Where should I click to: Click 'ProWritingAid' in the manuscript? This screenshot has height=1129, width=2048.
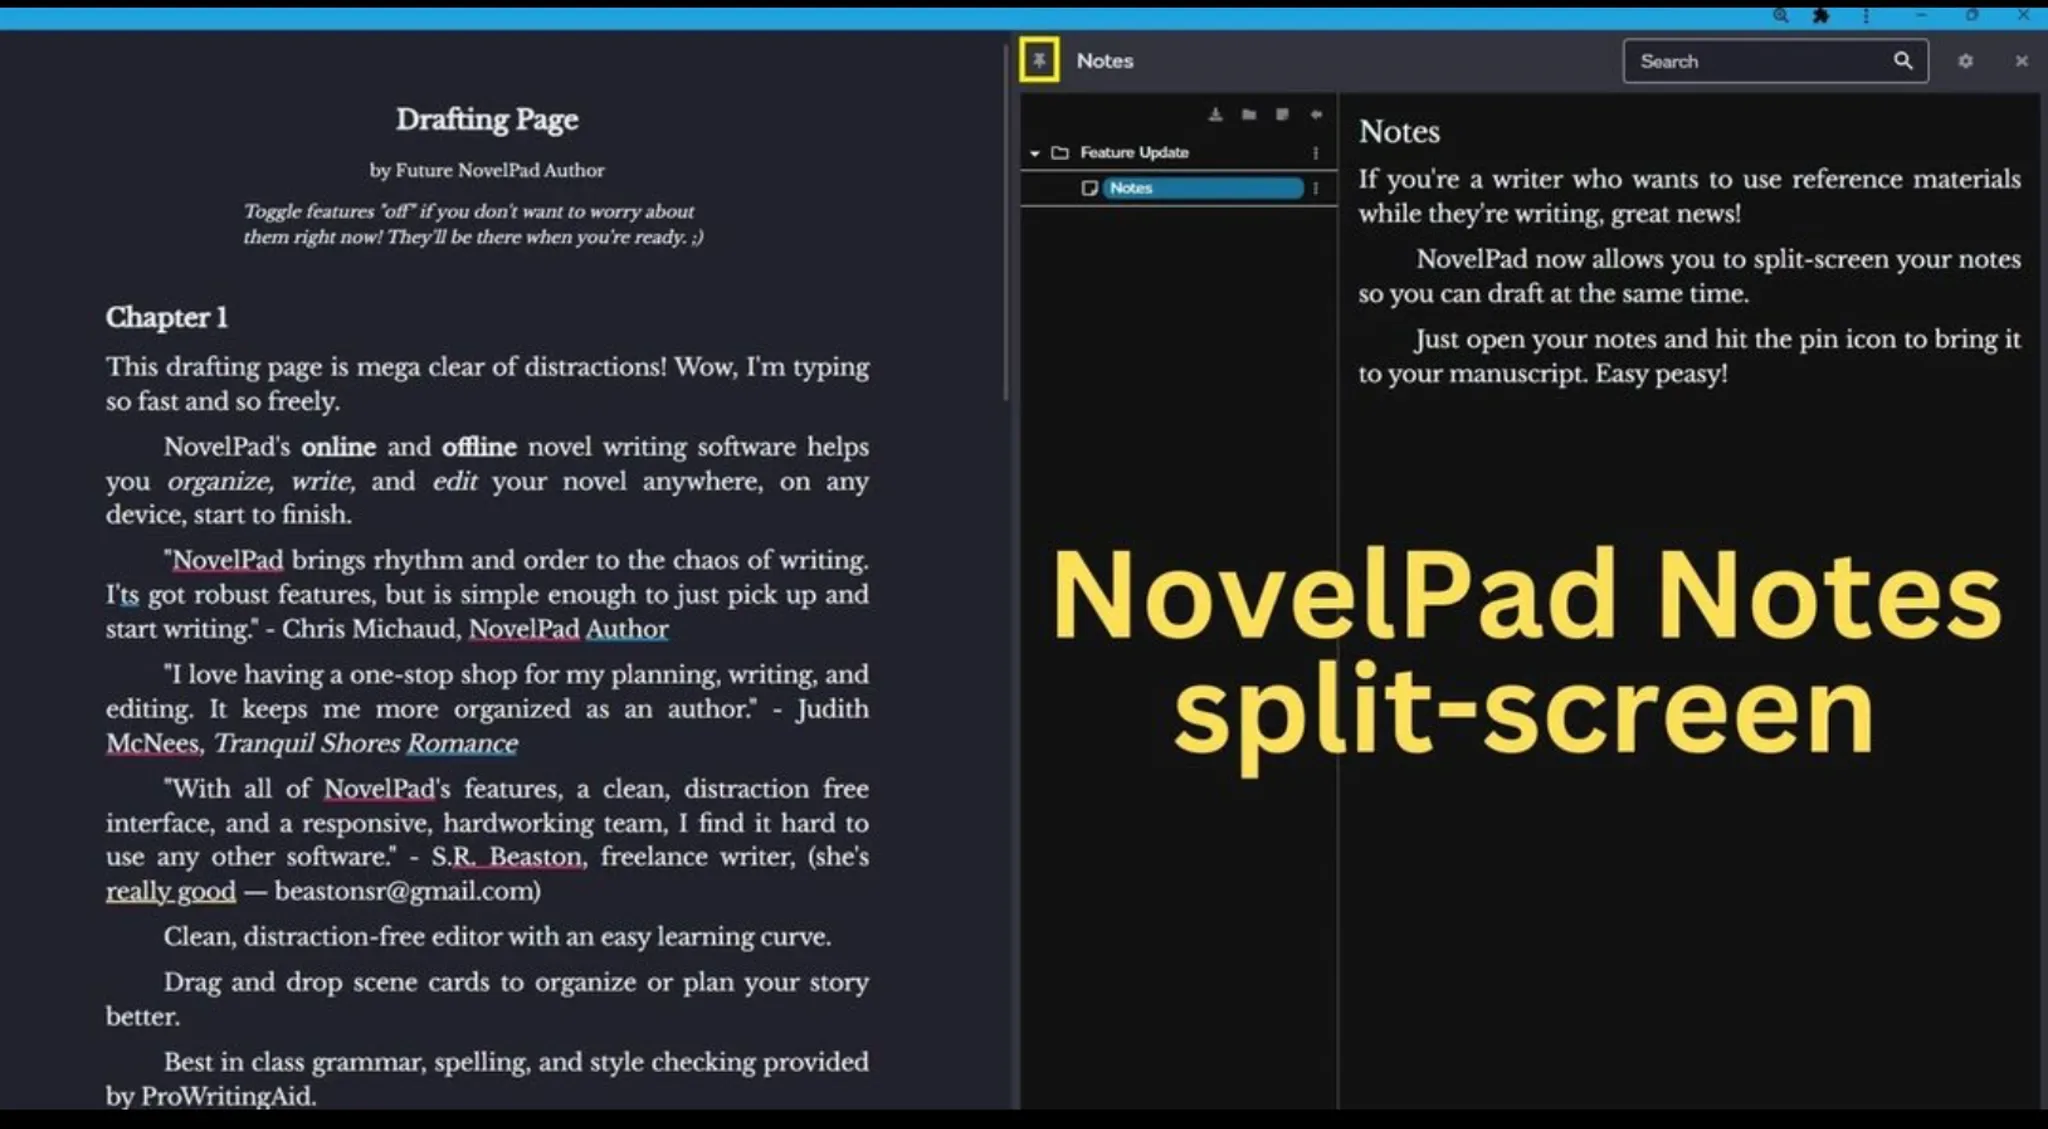click(x=227, y=1096)
